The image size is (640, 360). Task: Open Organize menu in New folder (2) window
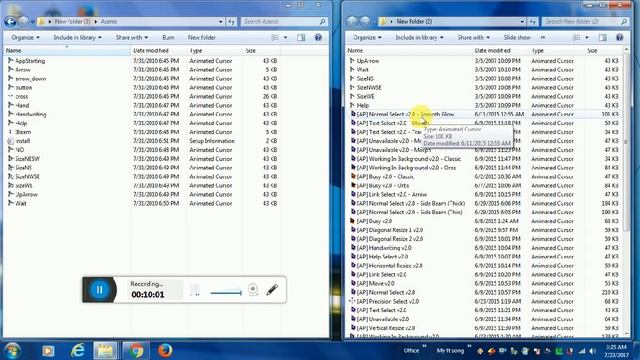pyautogui.click(x=367, y=38)
